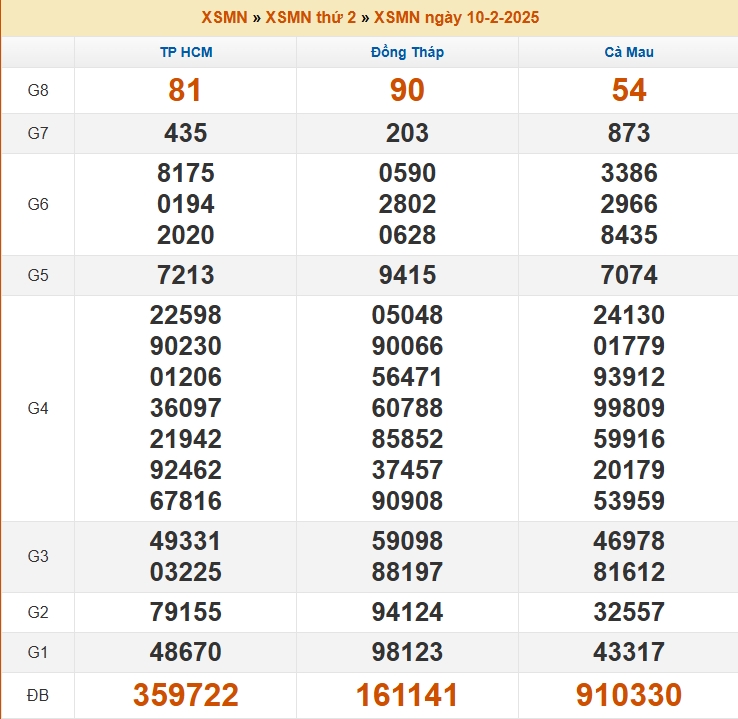The height and width of the screenshot is (719, 738).
Task: Click G3 number 88197
Action: [407, 572]
